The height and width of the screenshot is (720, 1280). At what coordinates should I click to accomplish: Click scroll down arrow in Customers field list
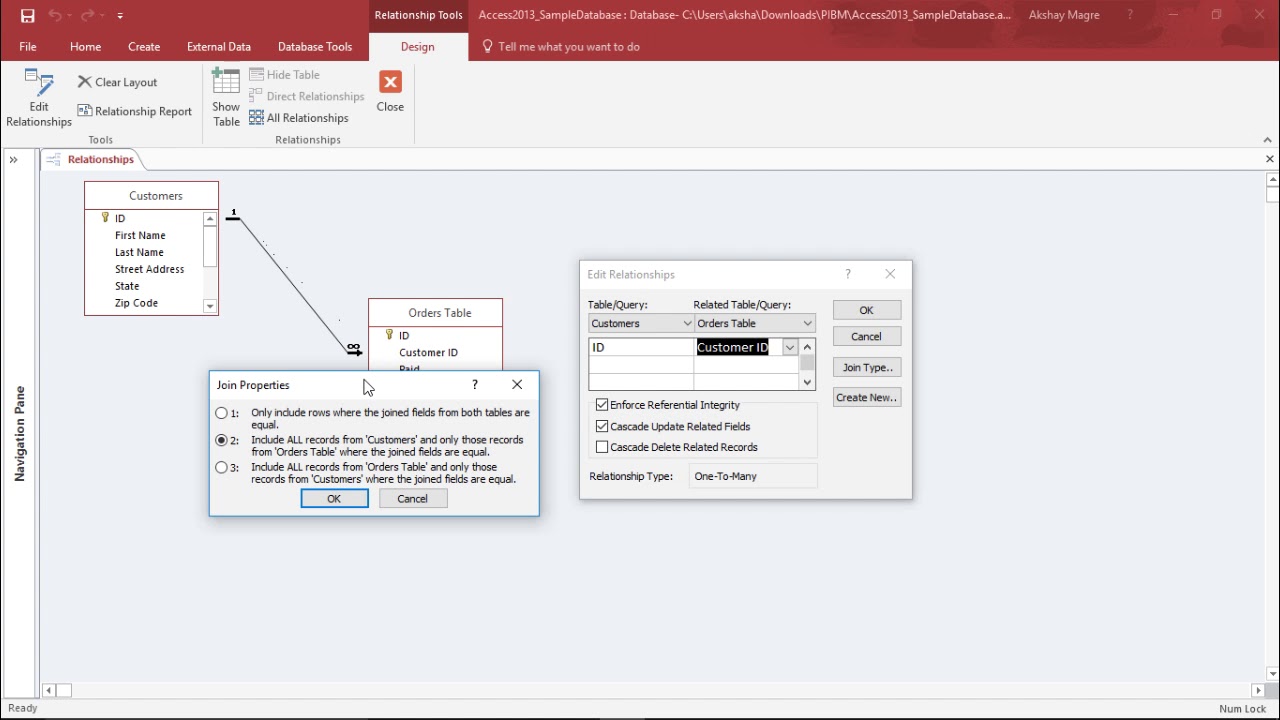pos(210,307)
